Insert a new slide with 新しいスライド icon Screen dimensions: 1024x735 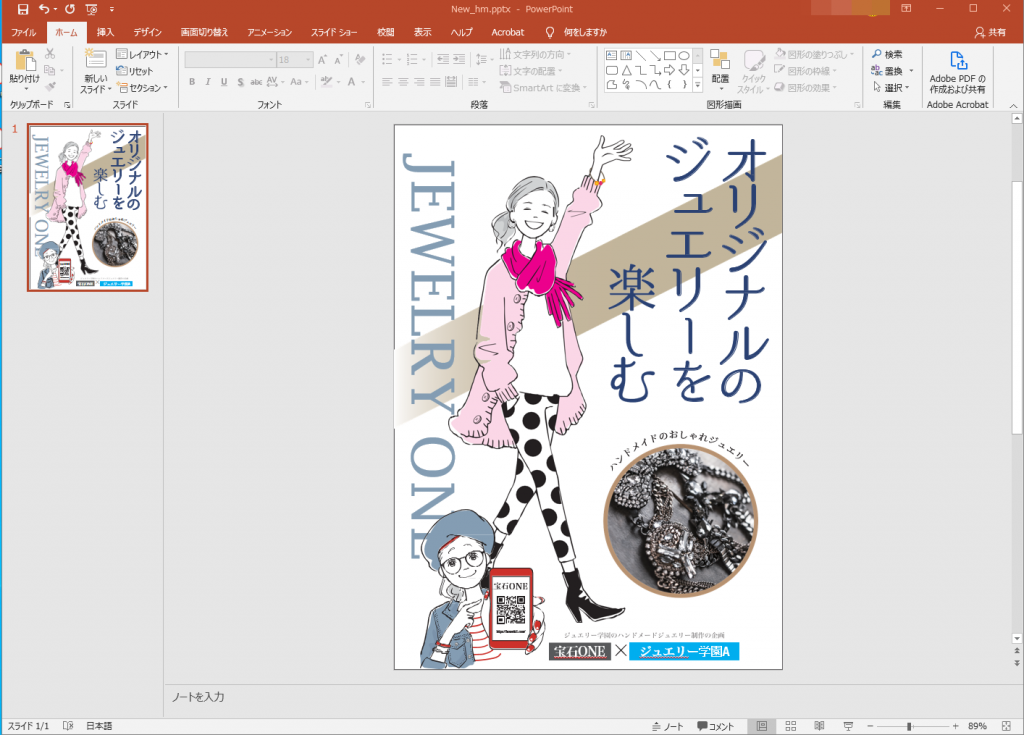click(x=96, y=62)
